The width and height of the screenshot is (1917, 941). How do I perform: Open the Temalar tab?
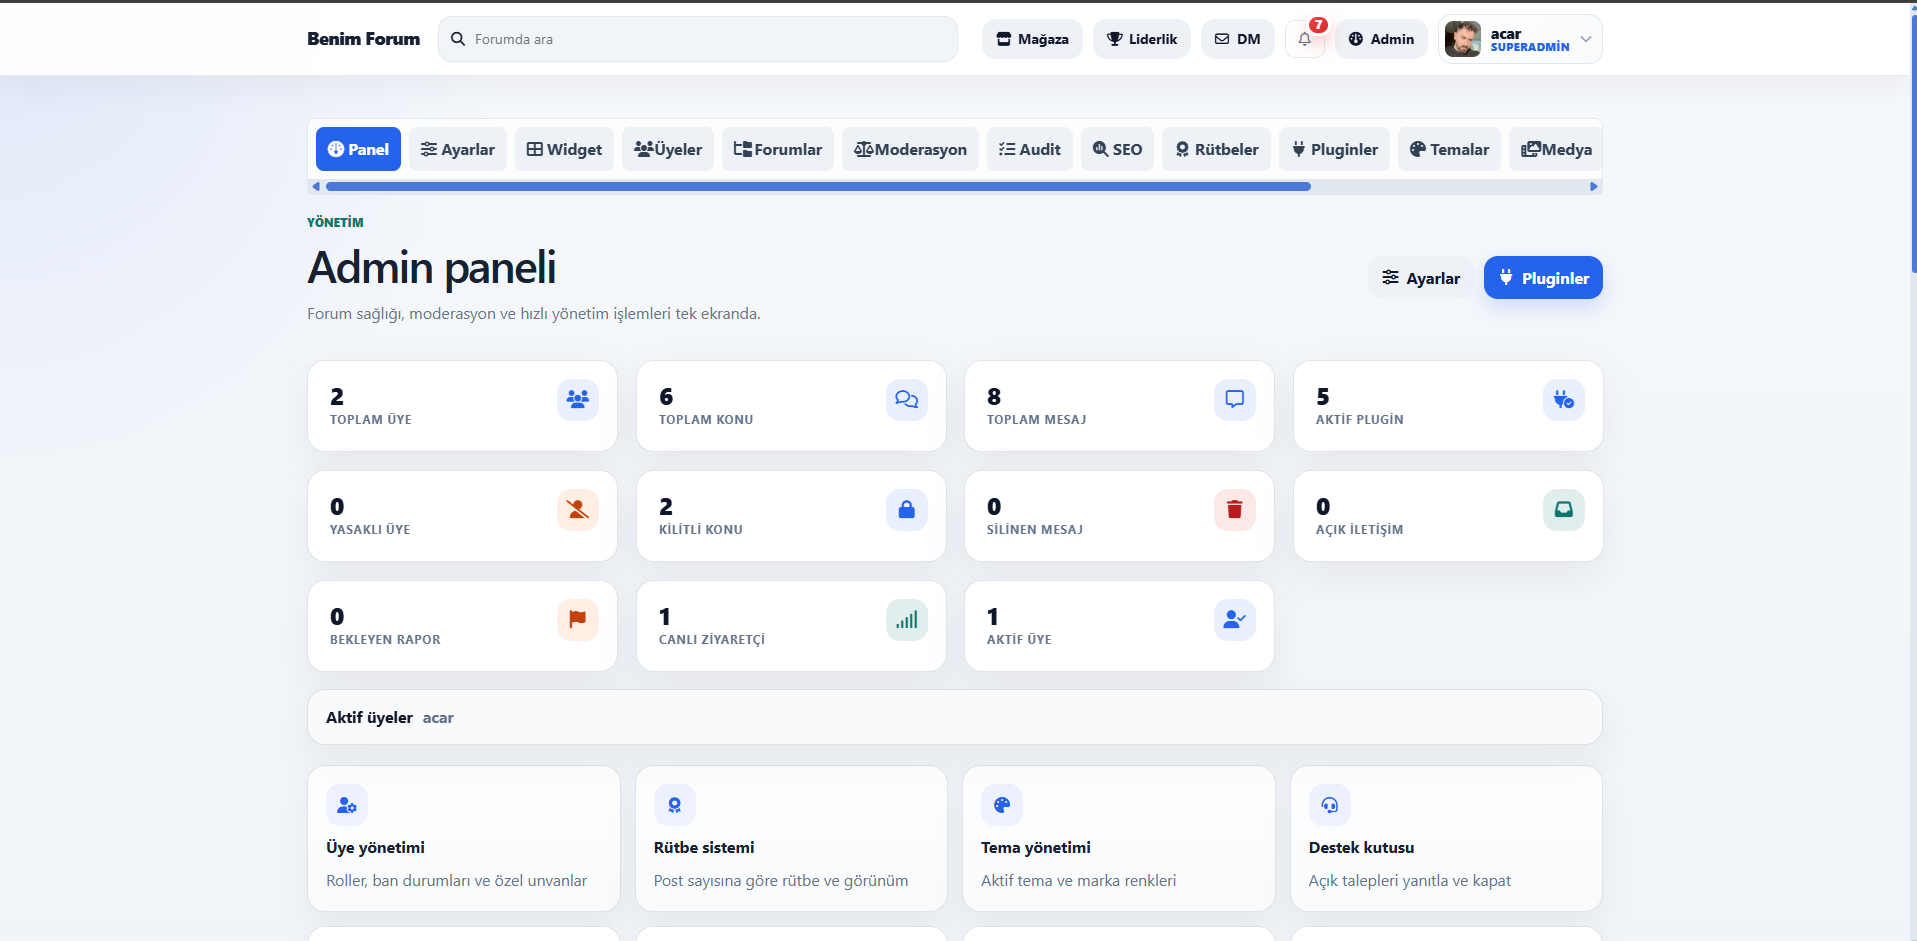coord(1449,149)
